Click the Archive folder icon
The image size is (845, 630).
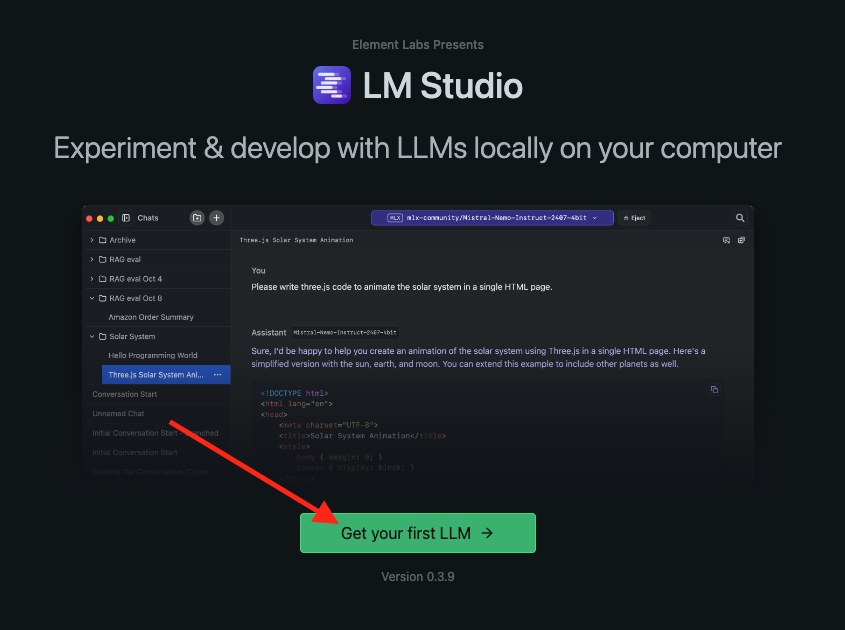pyautogui.click(x=102, y=240)
